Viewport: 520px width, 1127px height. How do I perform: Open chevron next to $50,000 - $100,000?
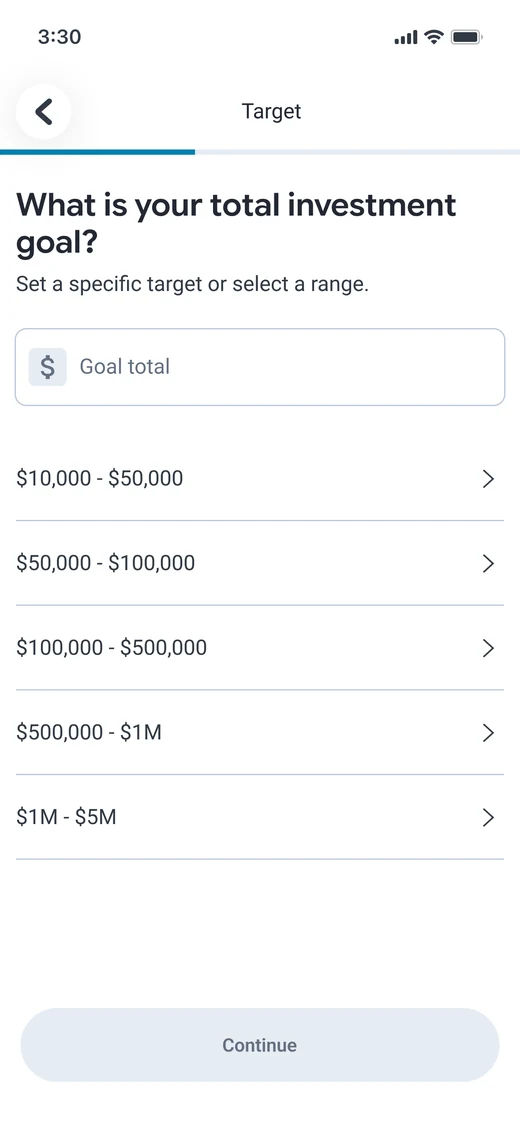[x=488, y=564]
